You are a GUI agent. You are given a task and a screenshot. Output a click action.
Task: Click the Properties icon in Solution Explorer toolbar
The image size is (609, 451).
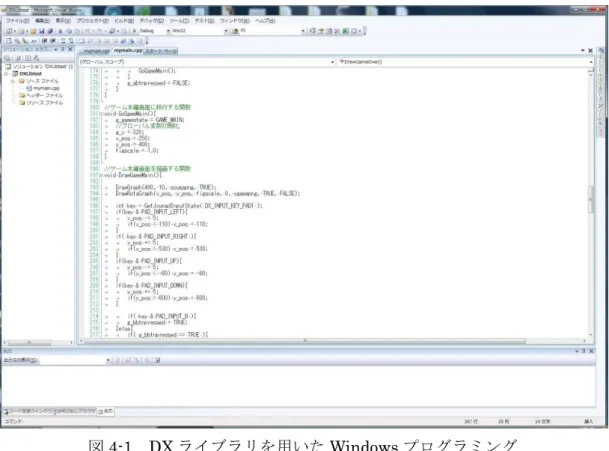[x=7, y=58]
